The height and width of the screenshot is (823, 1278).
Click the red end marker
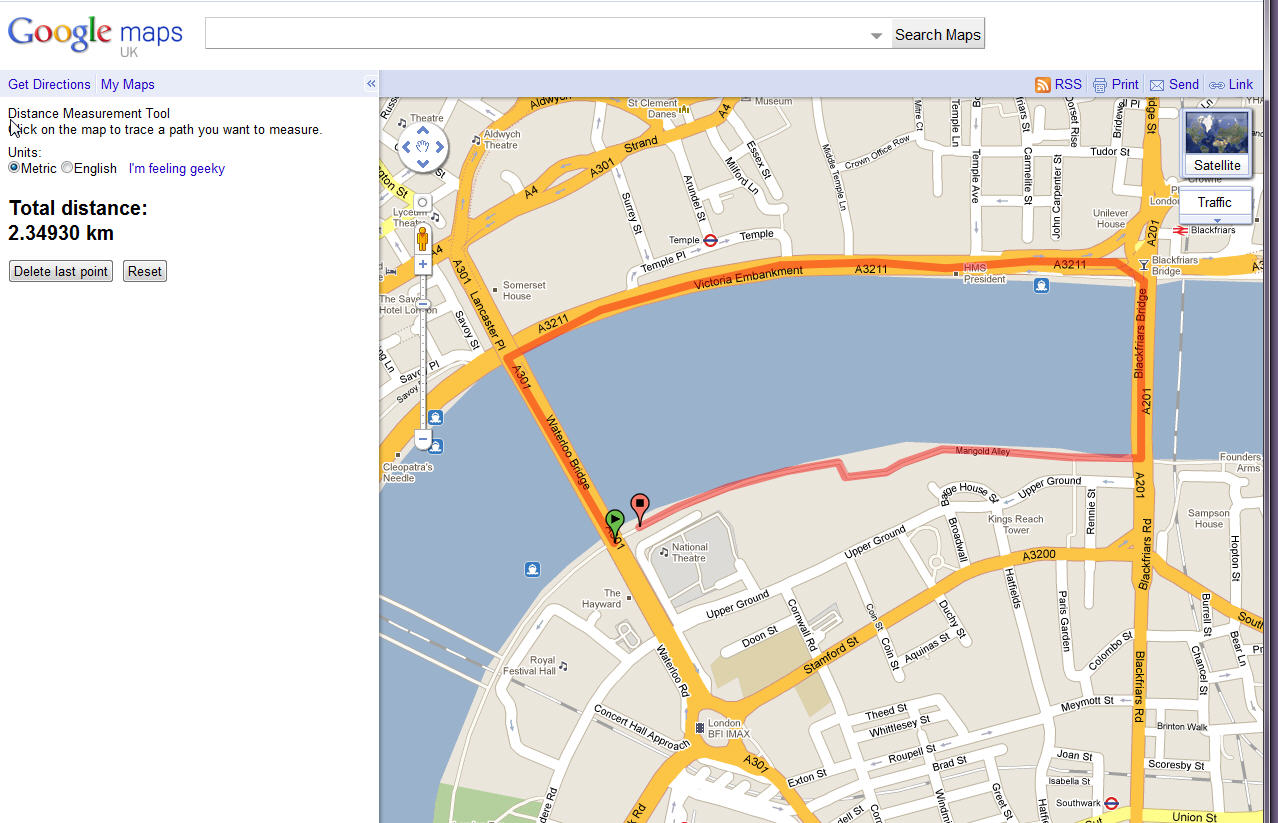tap(640, 508)
